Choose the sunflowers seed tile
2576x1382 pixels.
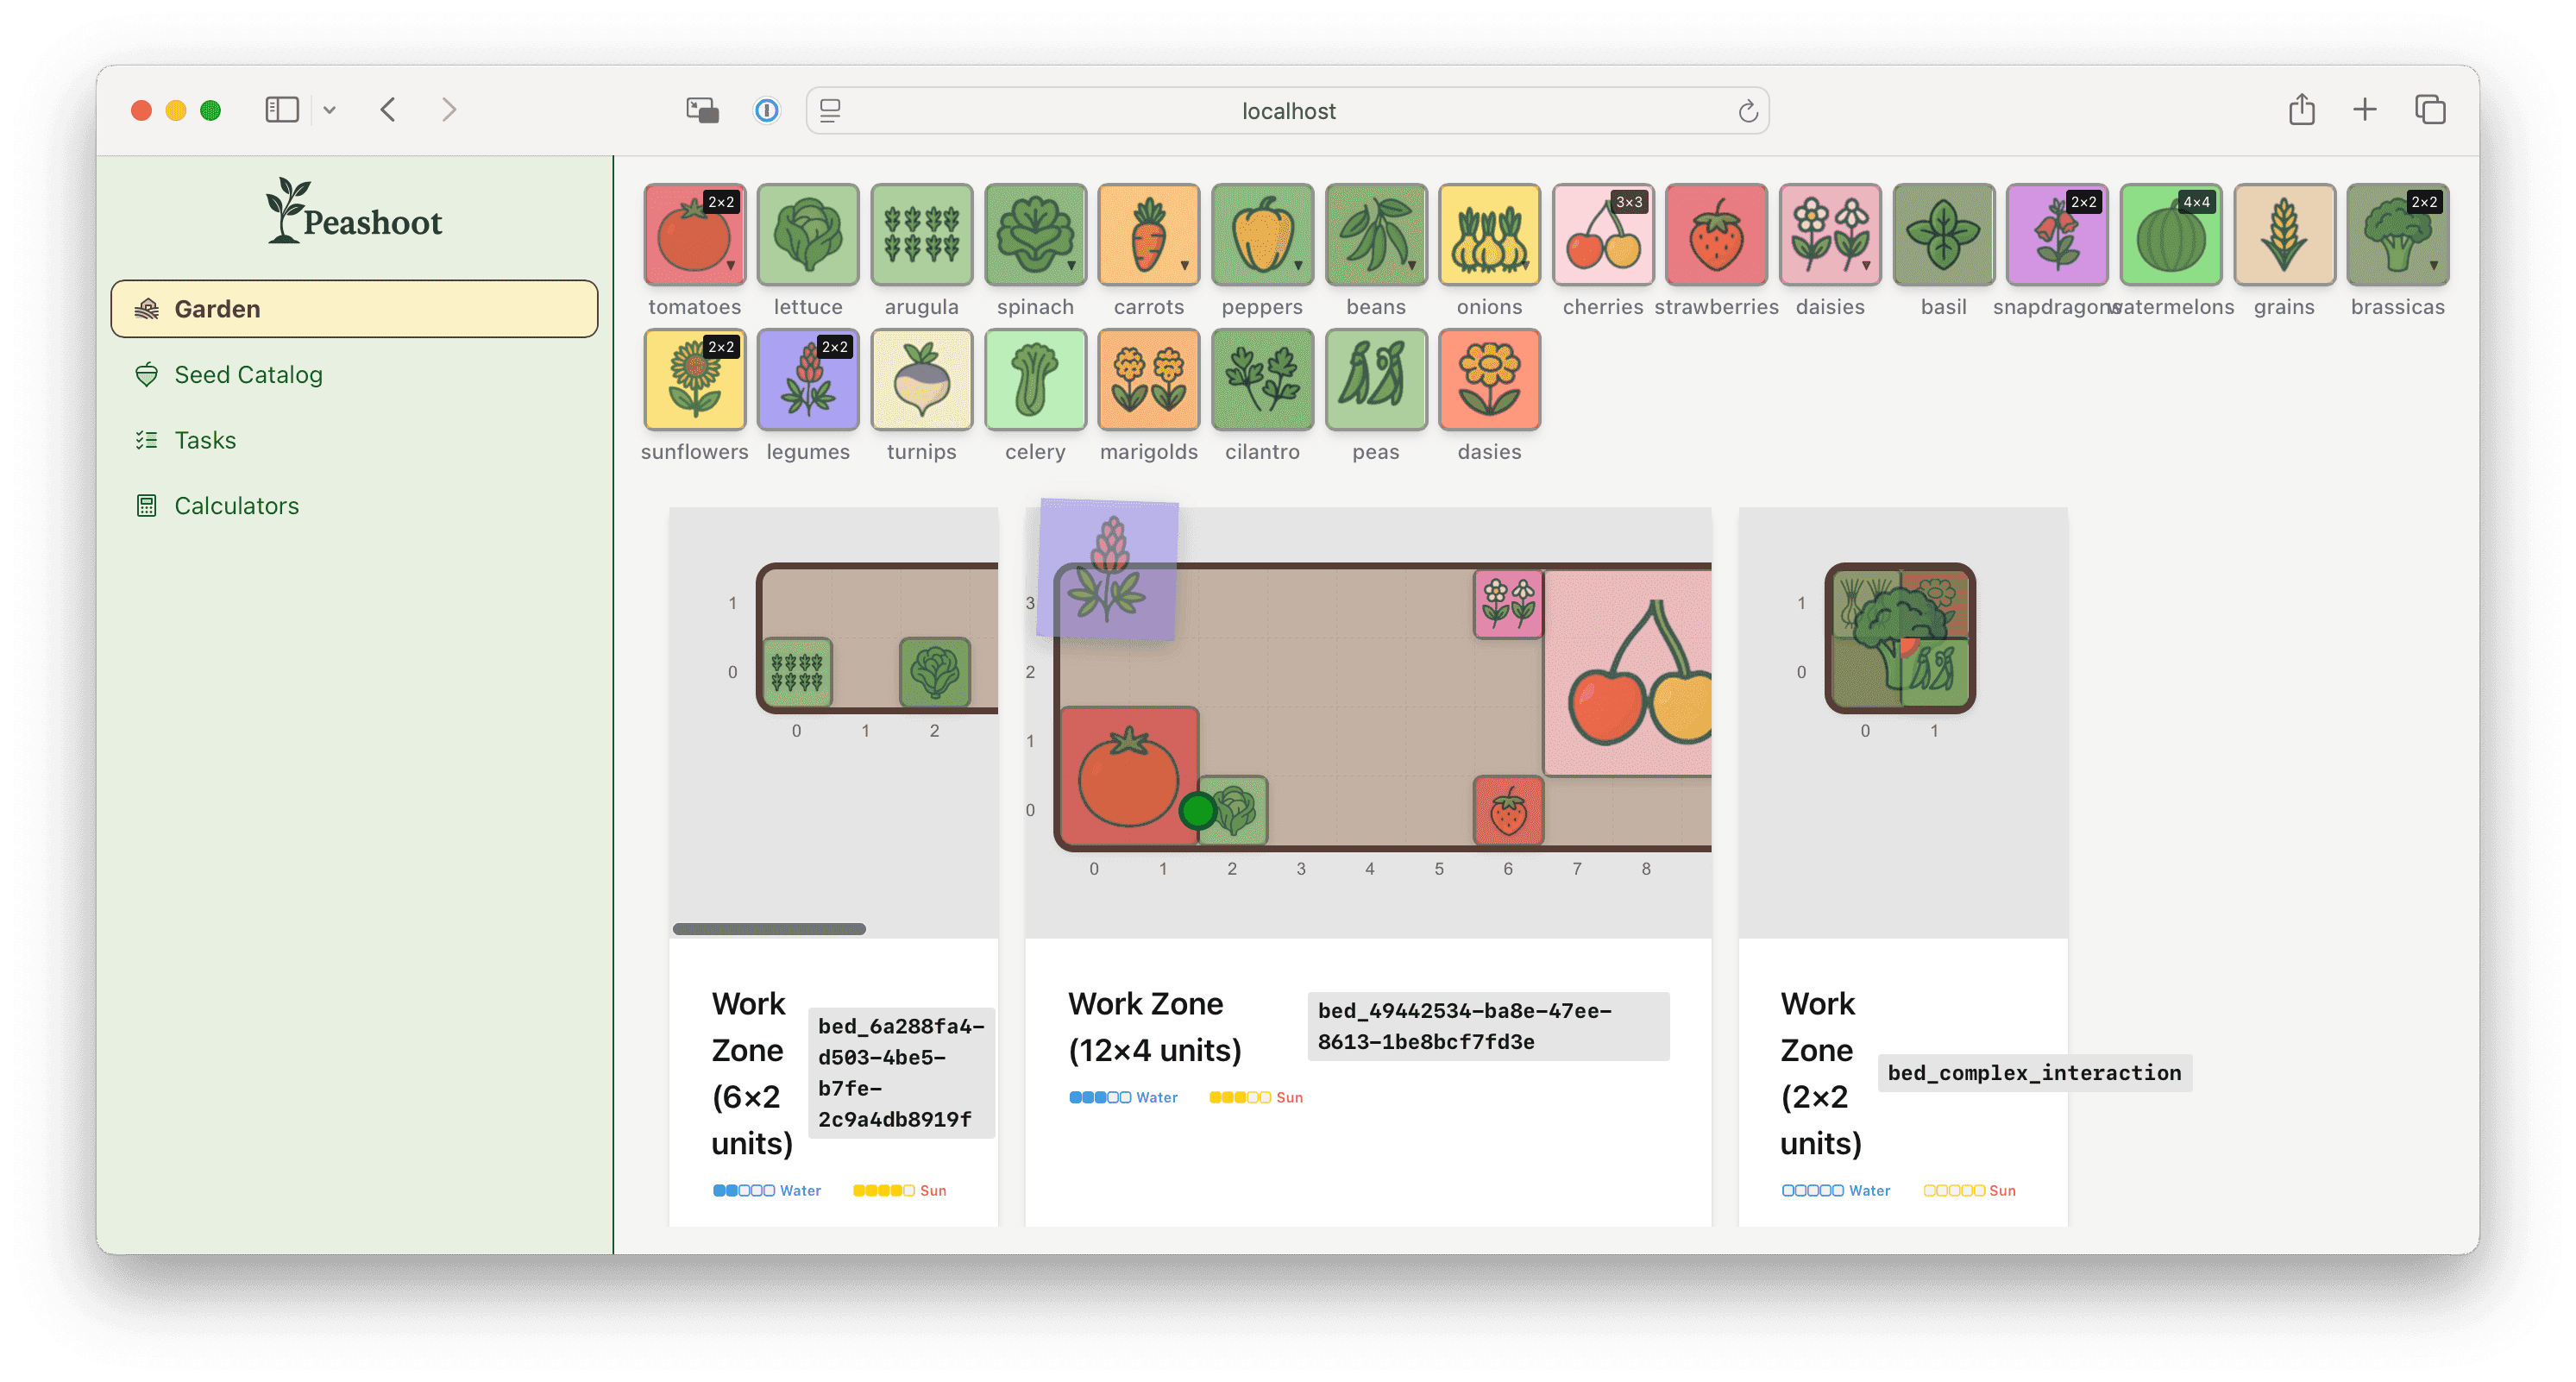coord(694,379)
